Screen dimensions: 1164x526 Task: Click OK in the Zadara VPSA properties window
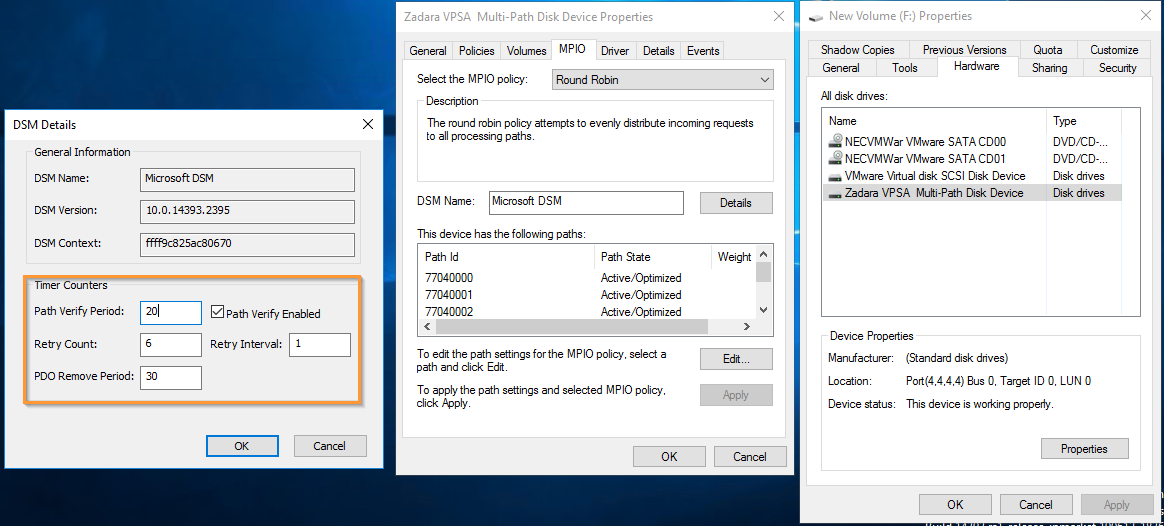[669, 456]
